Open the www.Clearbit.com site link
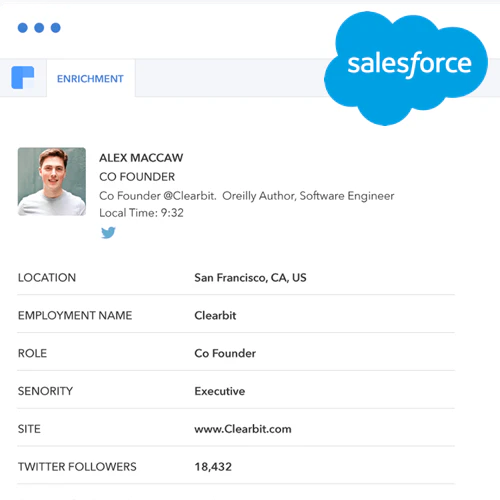Image resolution: width=500 pixels, height=500 pixels. click(x=243, y=429)
